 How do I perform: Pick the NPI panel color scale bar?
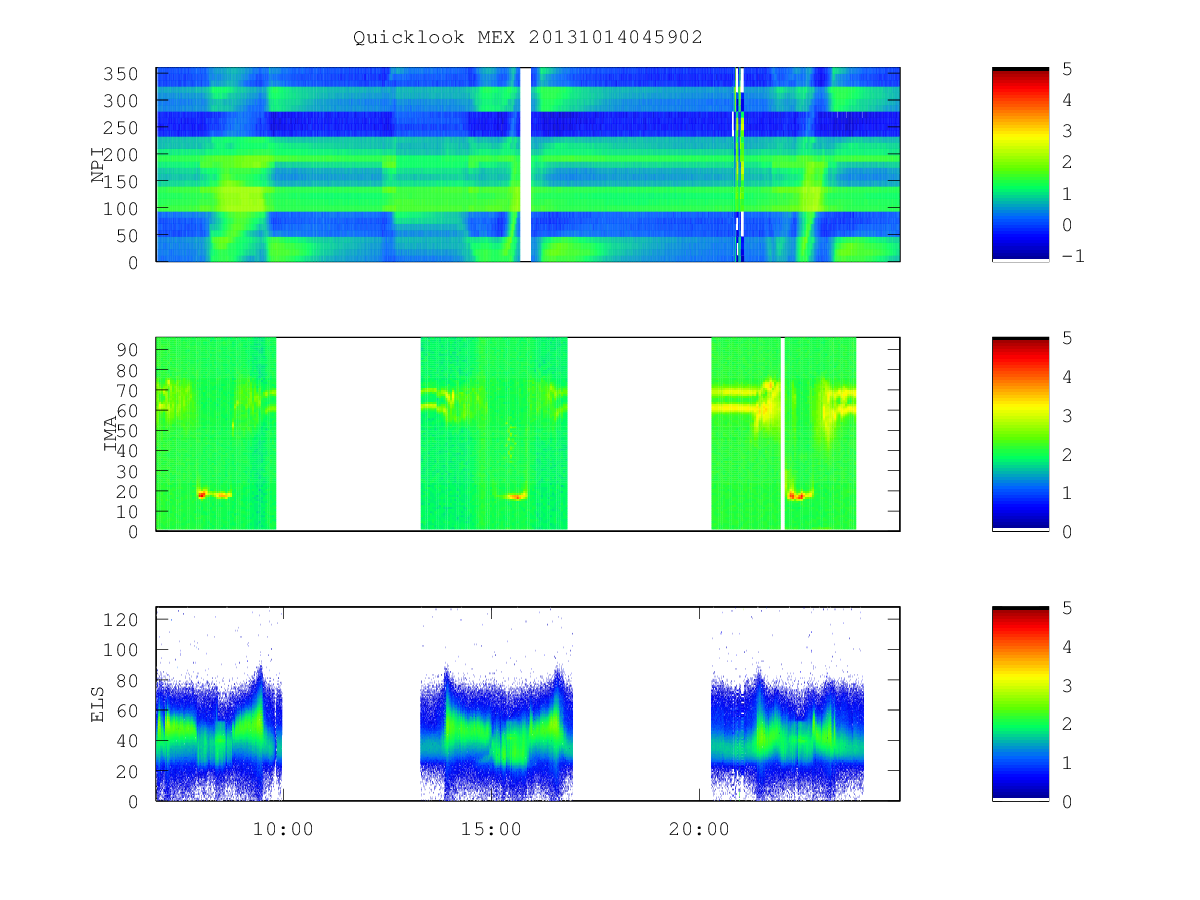coord(1020,164)
